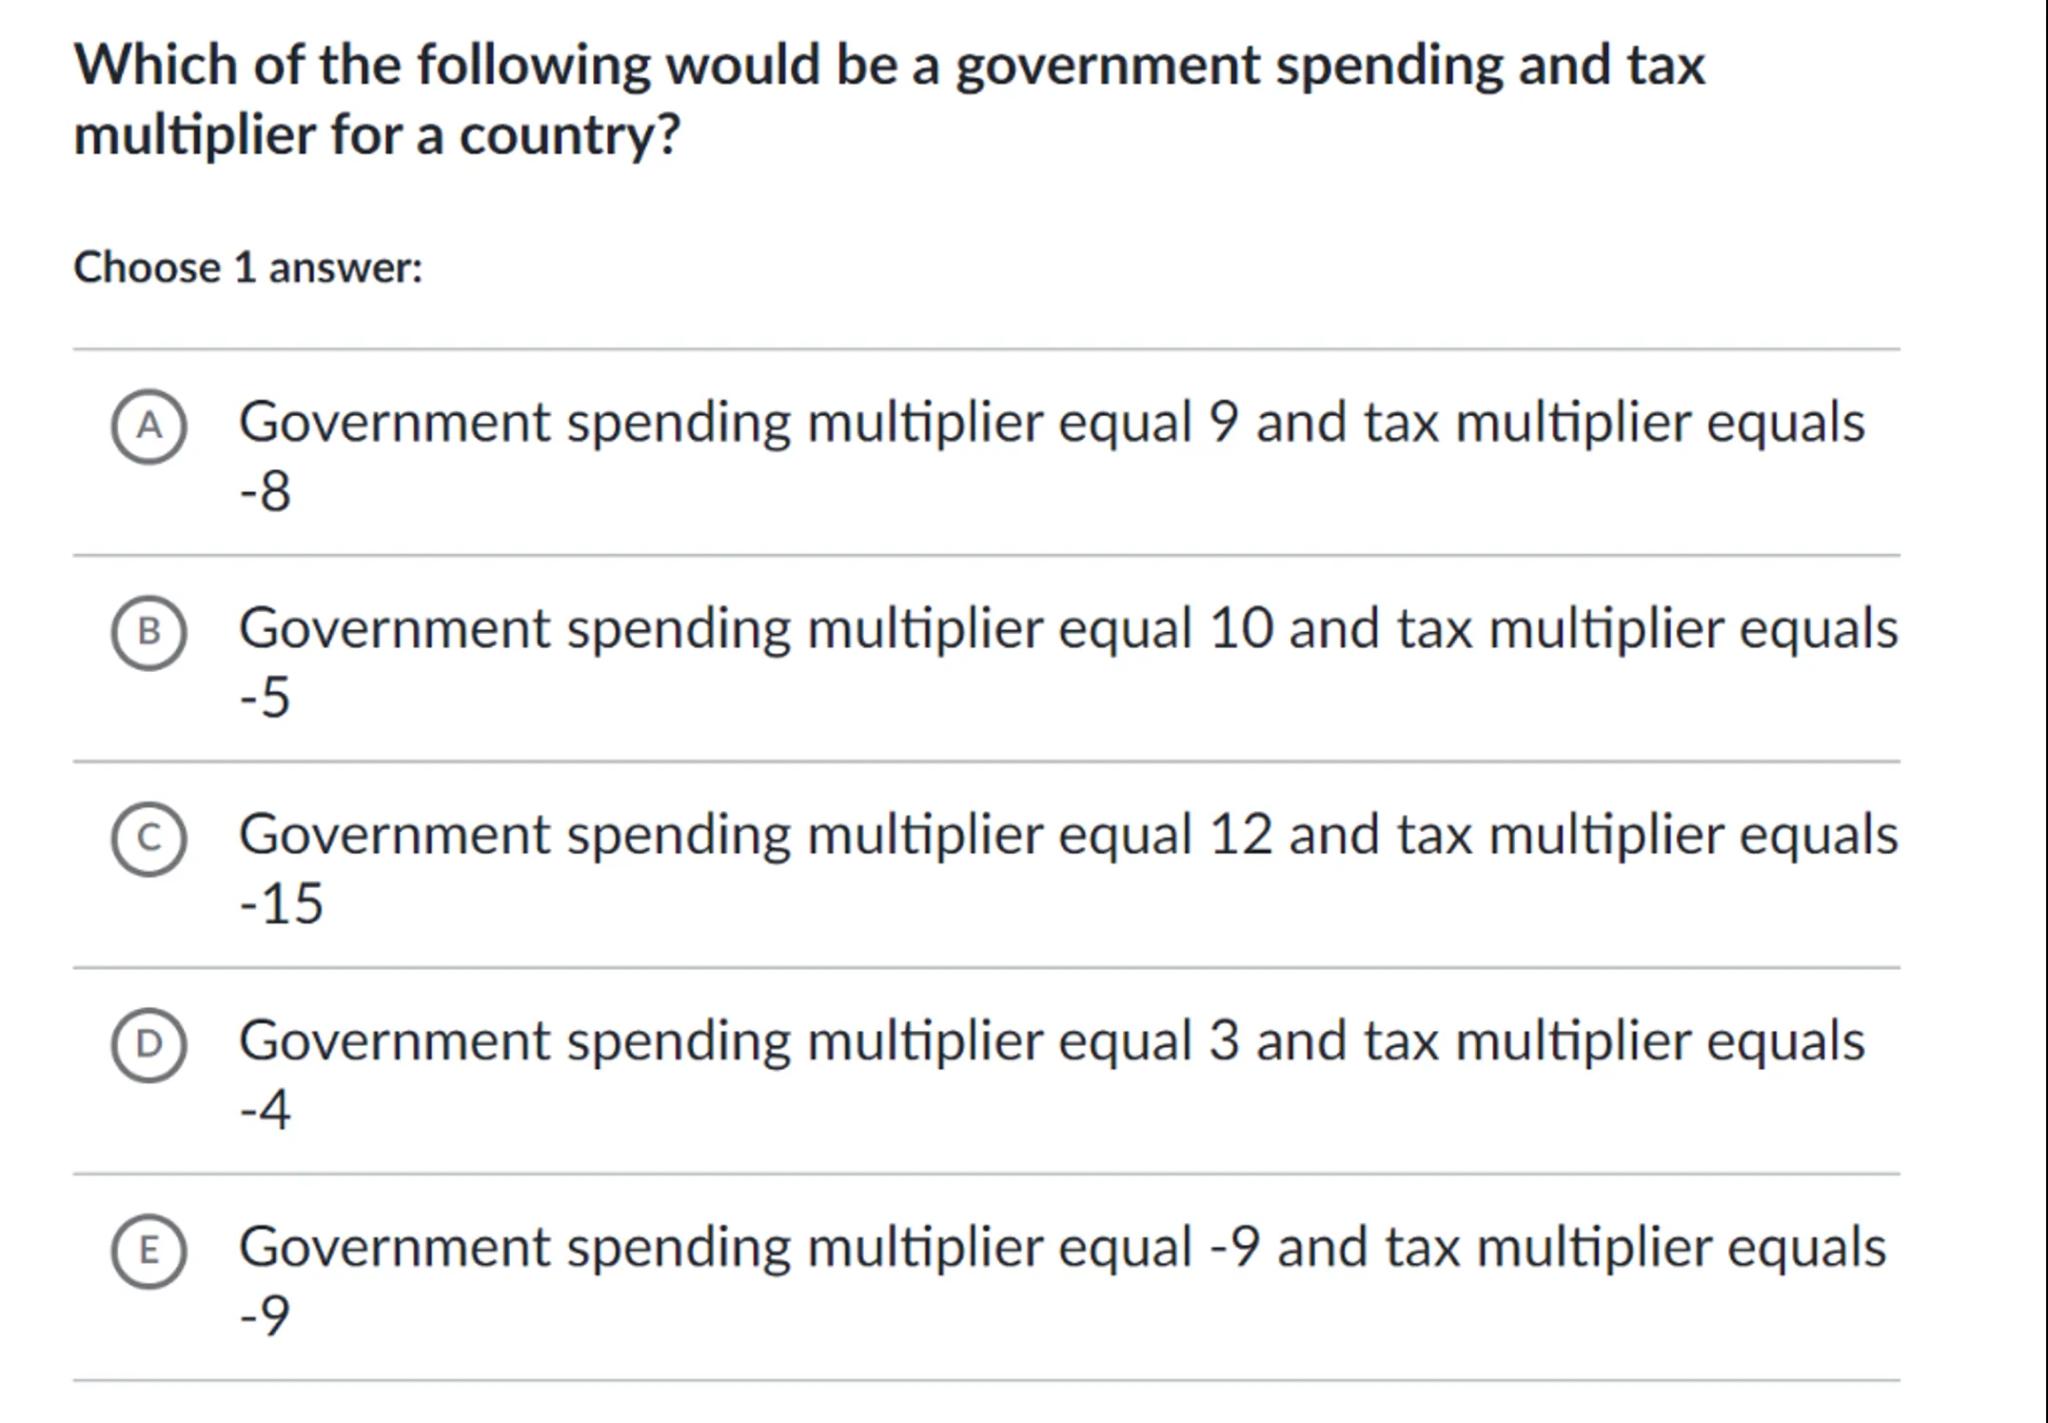Image resolution: width=2048 pixels, height=1423 pixels.
Task: Select radio button B
Action: (148, 632)
